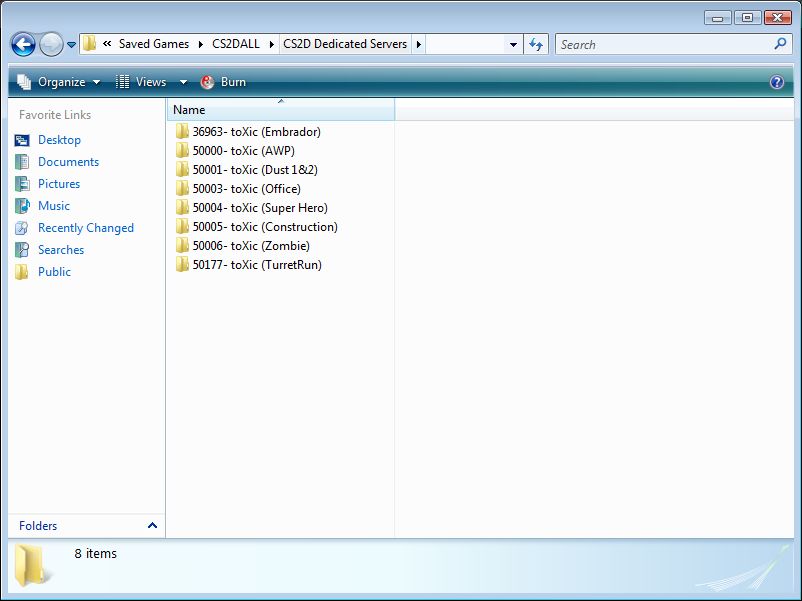Open recent pages dropdown beside Forward button

(x=72, y=45)
